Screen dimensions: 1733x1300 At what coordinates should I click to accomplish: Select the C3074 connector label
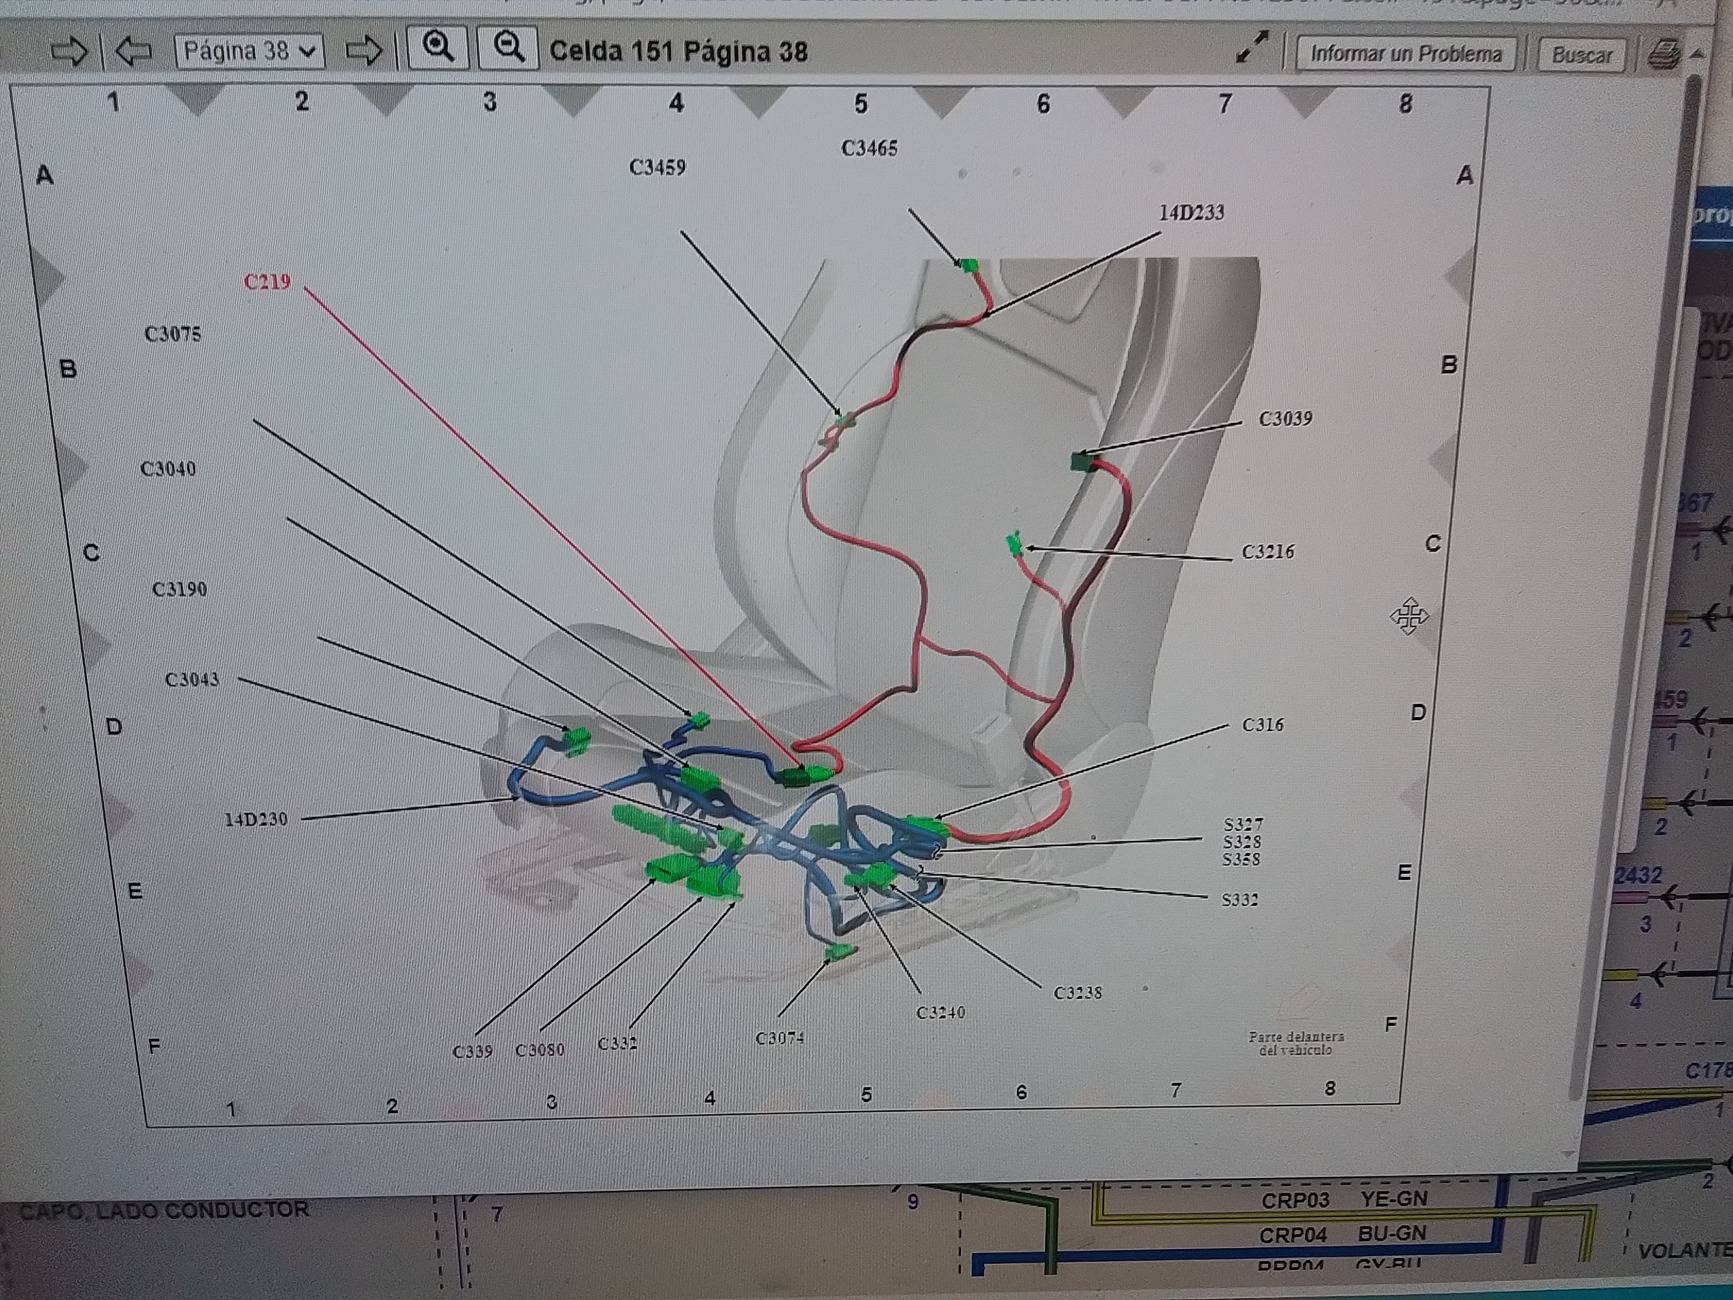pos(780,1039)
